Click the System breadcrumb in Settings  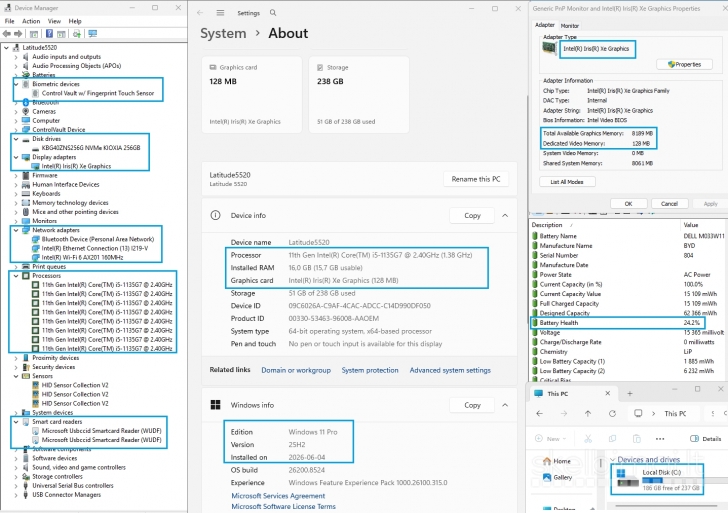tap(223, 33)
